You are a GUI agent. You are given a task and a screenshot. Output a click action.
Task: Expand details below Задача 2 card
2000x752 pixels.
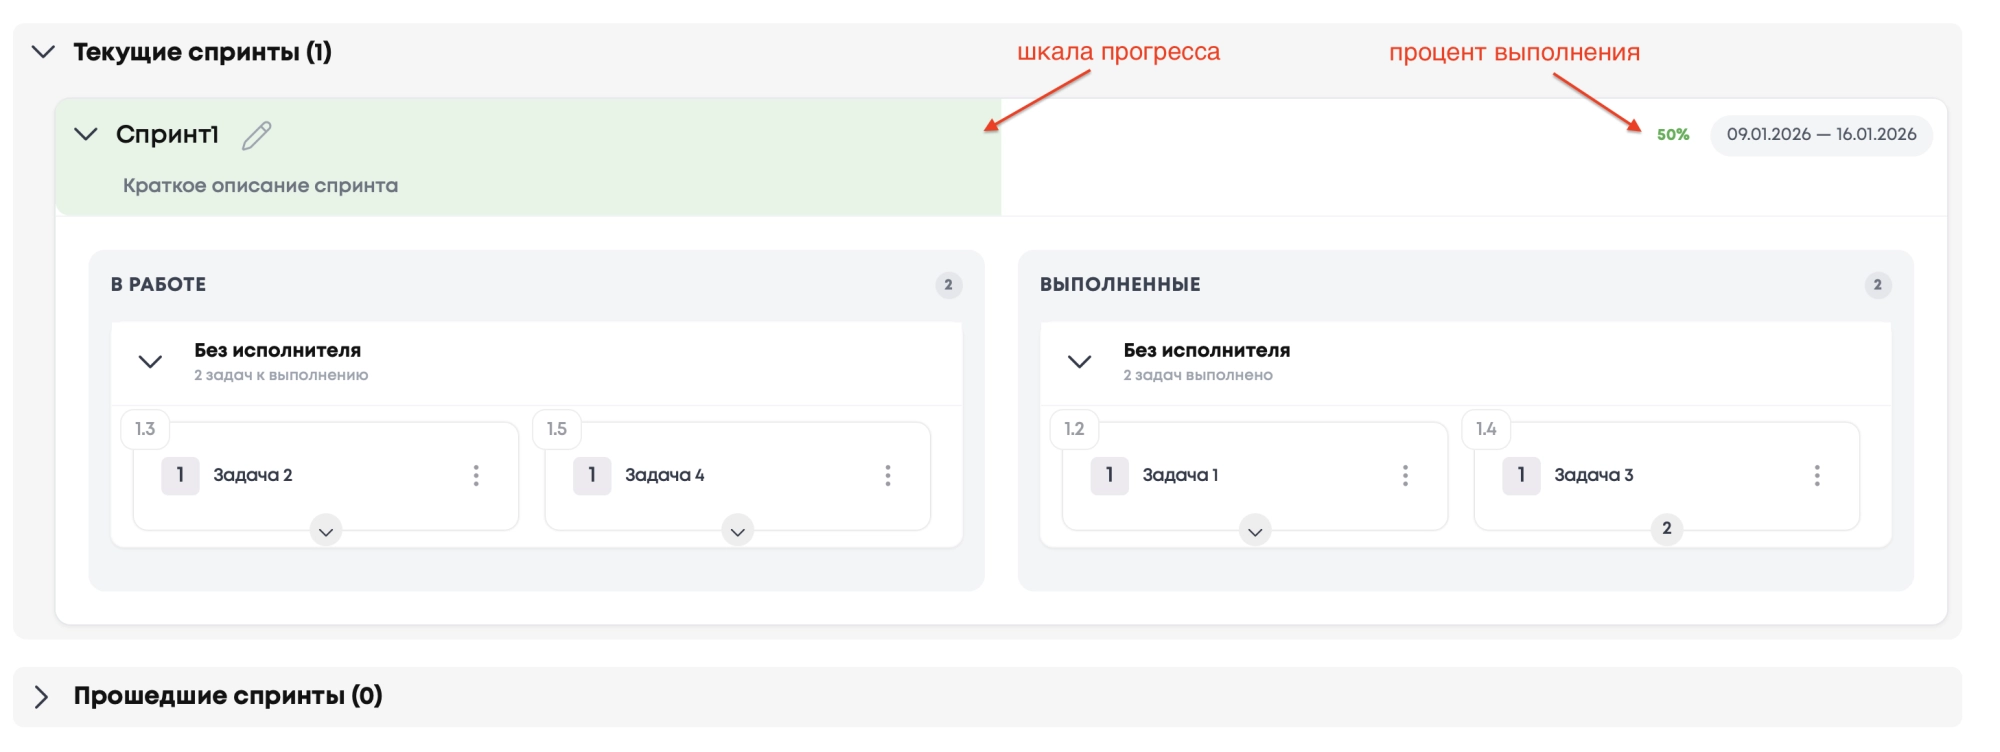[x=326, y=531]
